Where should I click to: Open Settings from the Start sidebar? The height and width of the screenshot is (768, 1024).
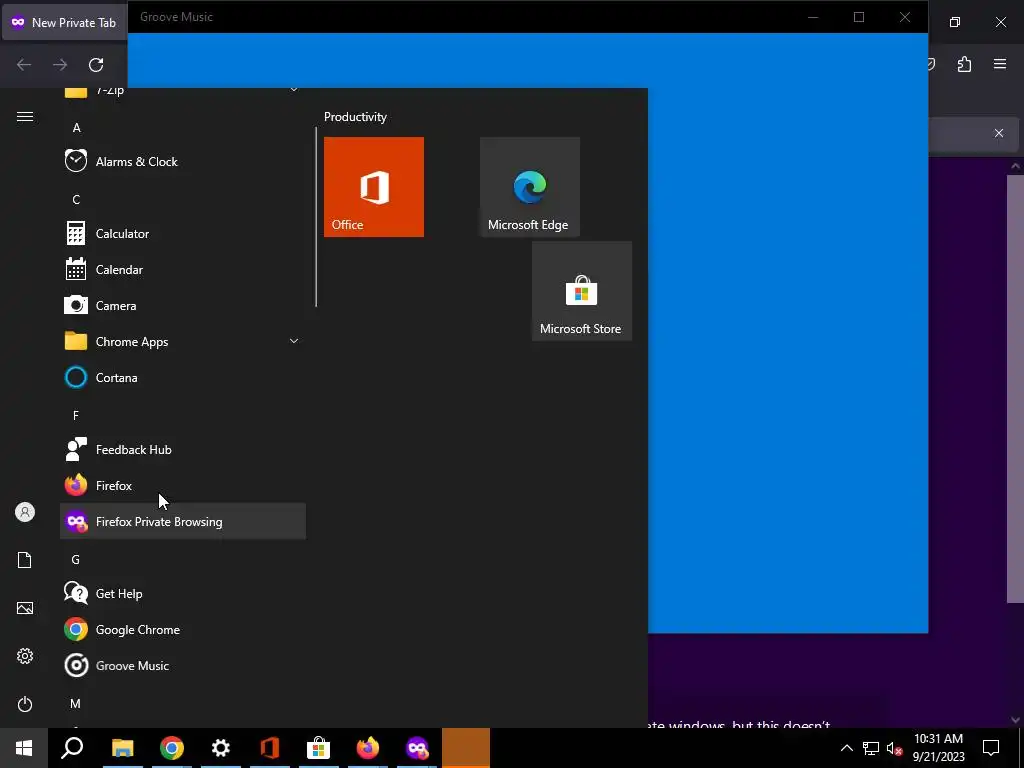pos(25,656)
